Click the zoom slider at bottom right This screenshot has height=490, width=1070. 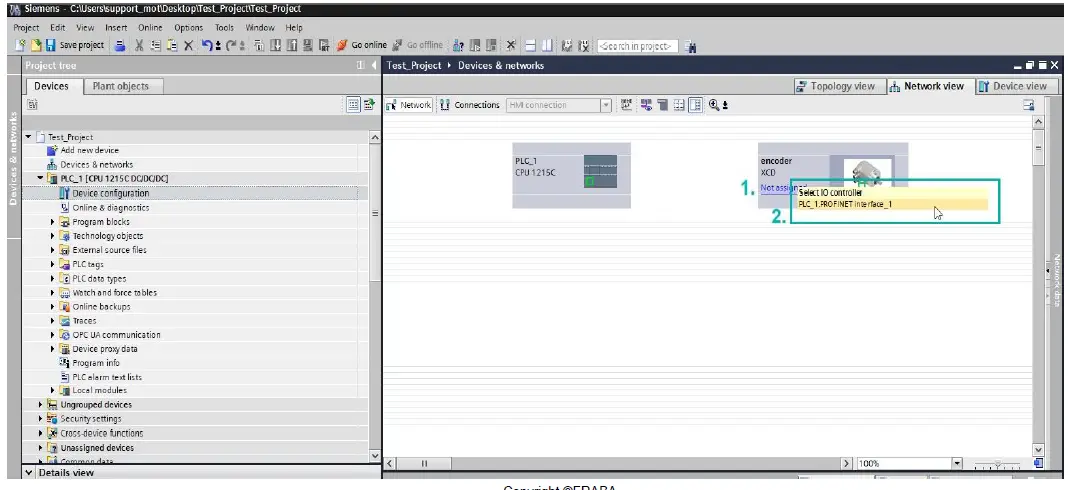click(998, 465)
